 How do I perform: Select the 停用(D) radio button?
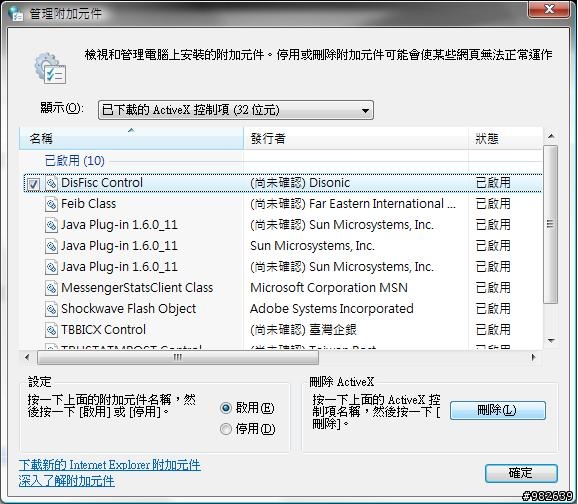tap(226, 429)
